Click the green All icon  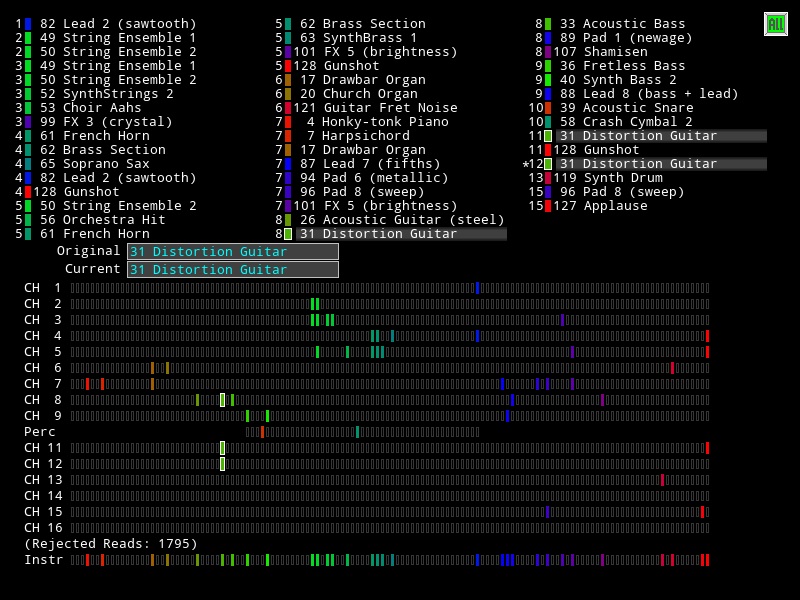[775, 24]
